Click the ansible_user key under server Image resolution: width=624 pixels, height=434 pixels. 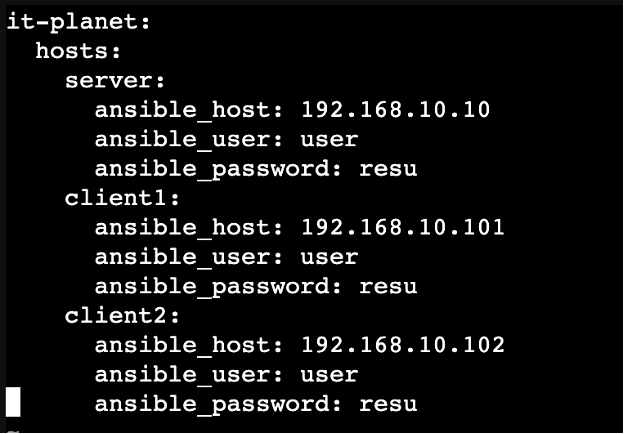(185, 139)
